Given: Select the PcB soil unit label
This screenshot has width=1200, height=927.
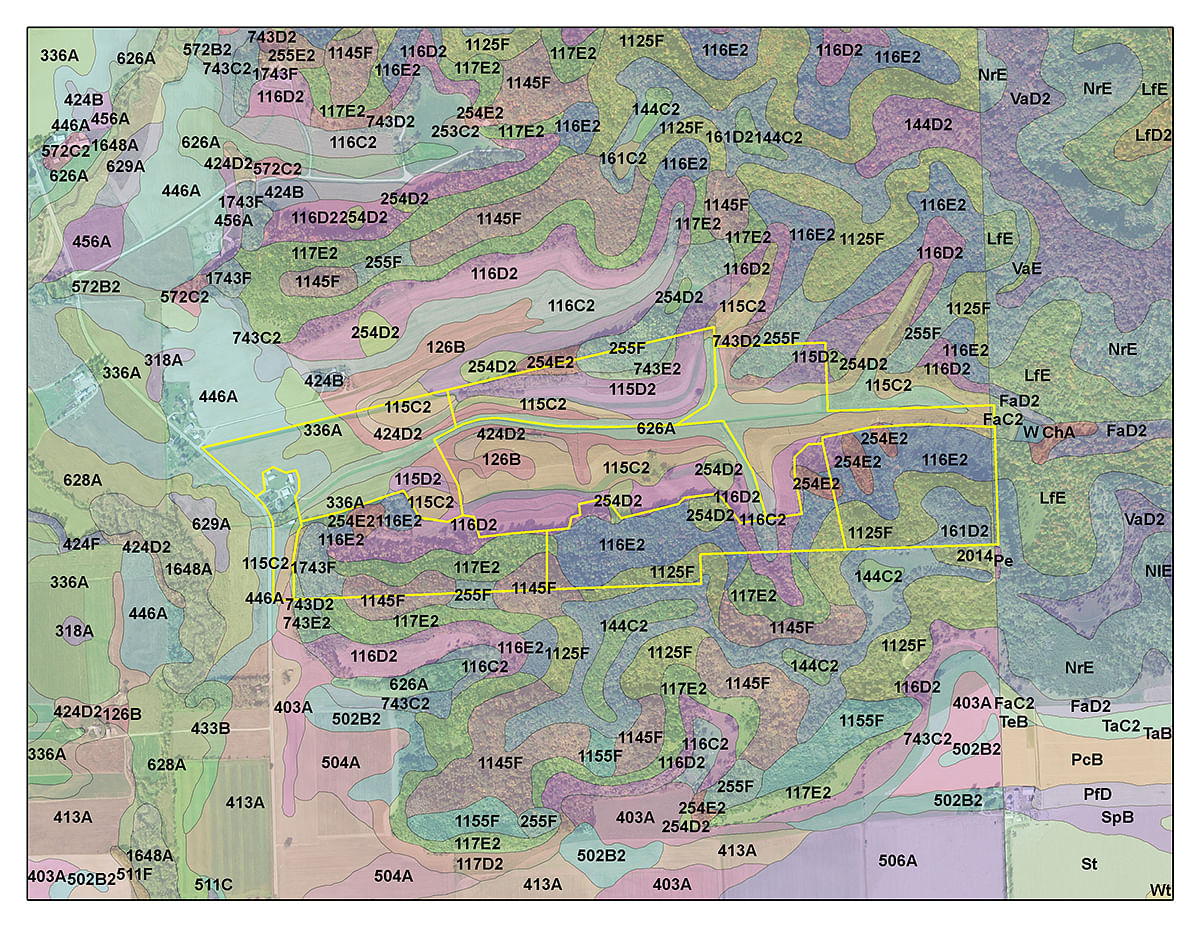Looking at the screenshot, I should (1087, 759).
